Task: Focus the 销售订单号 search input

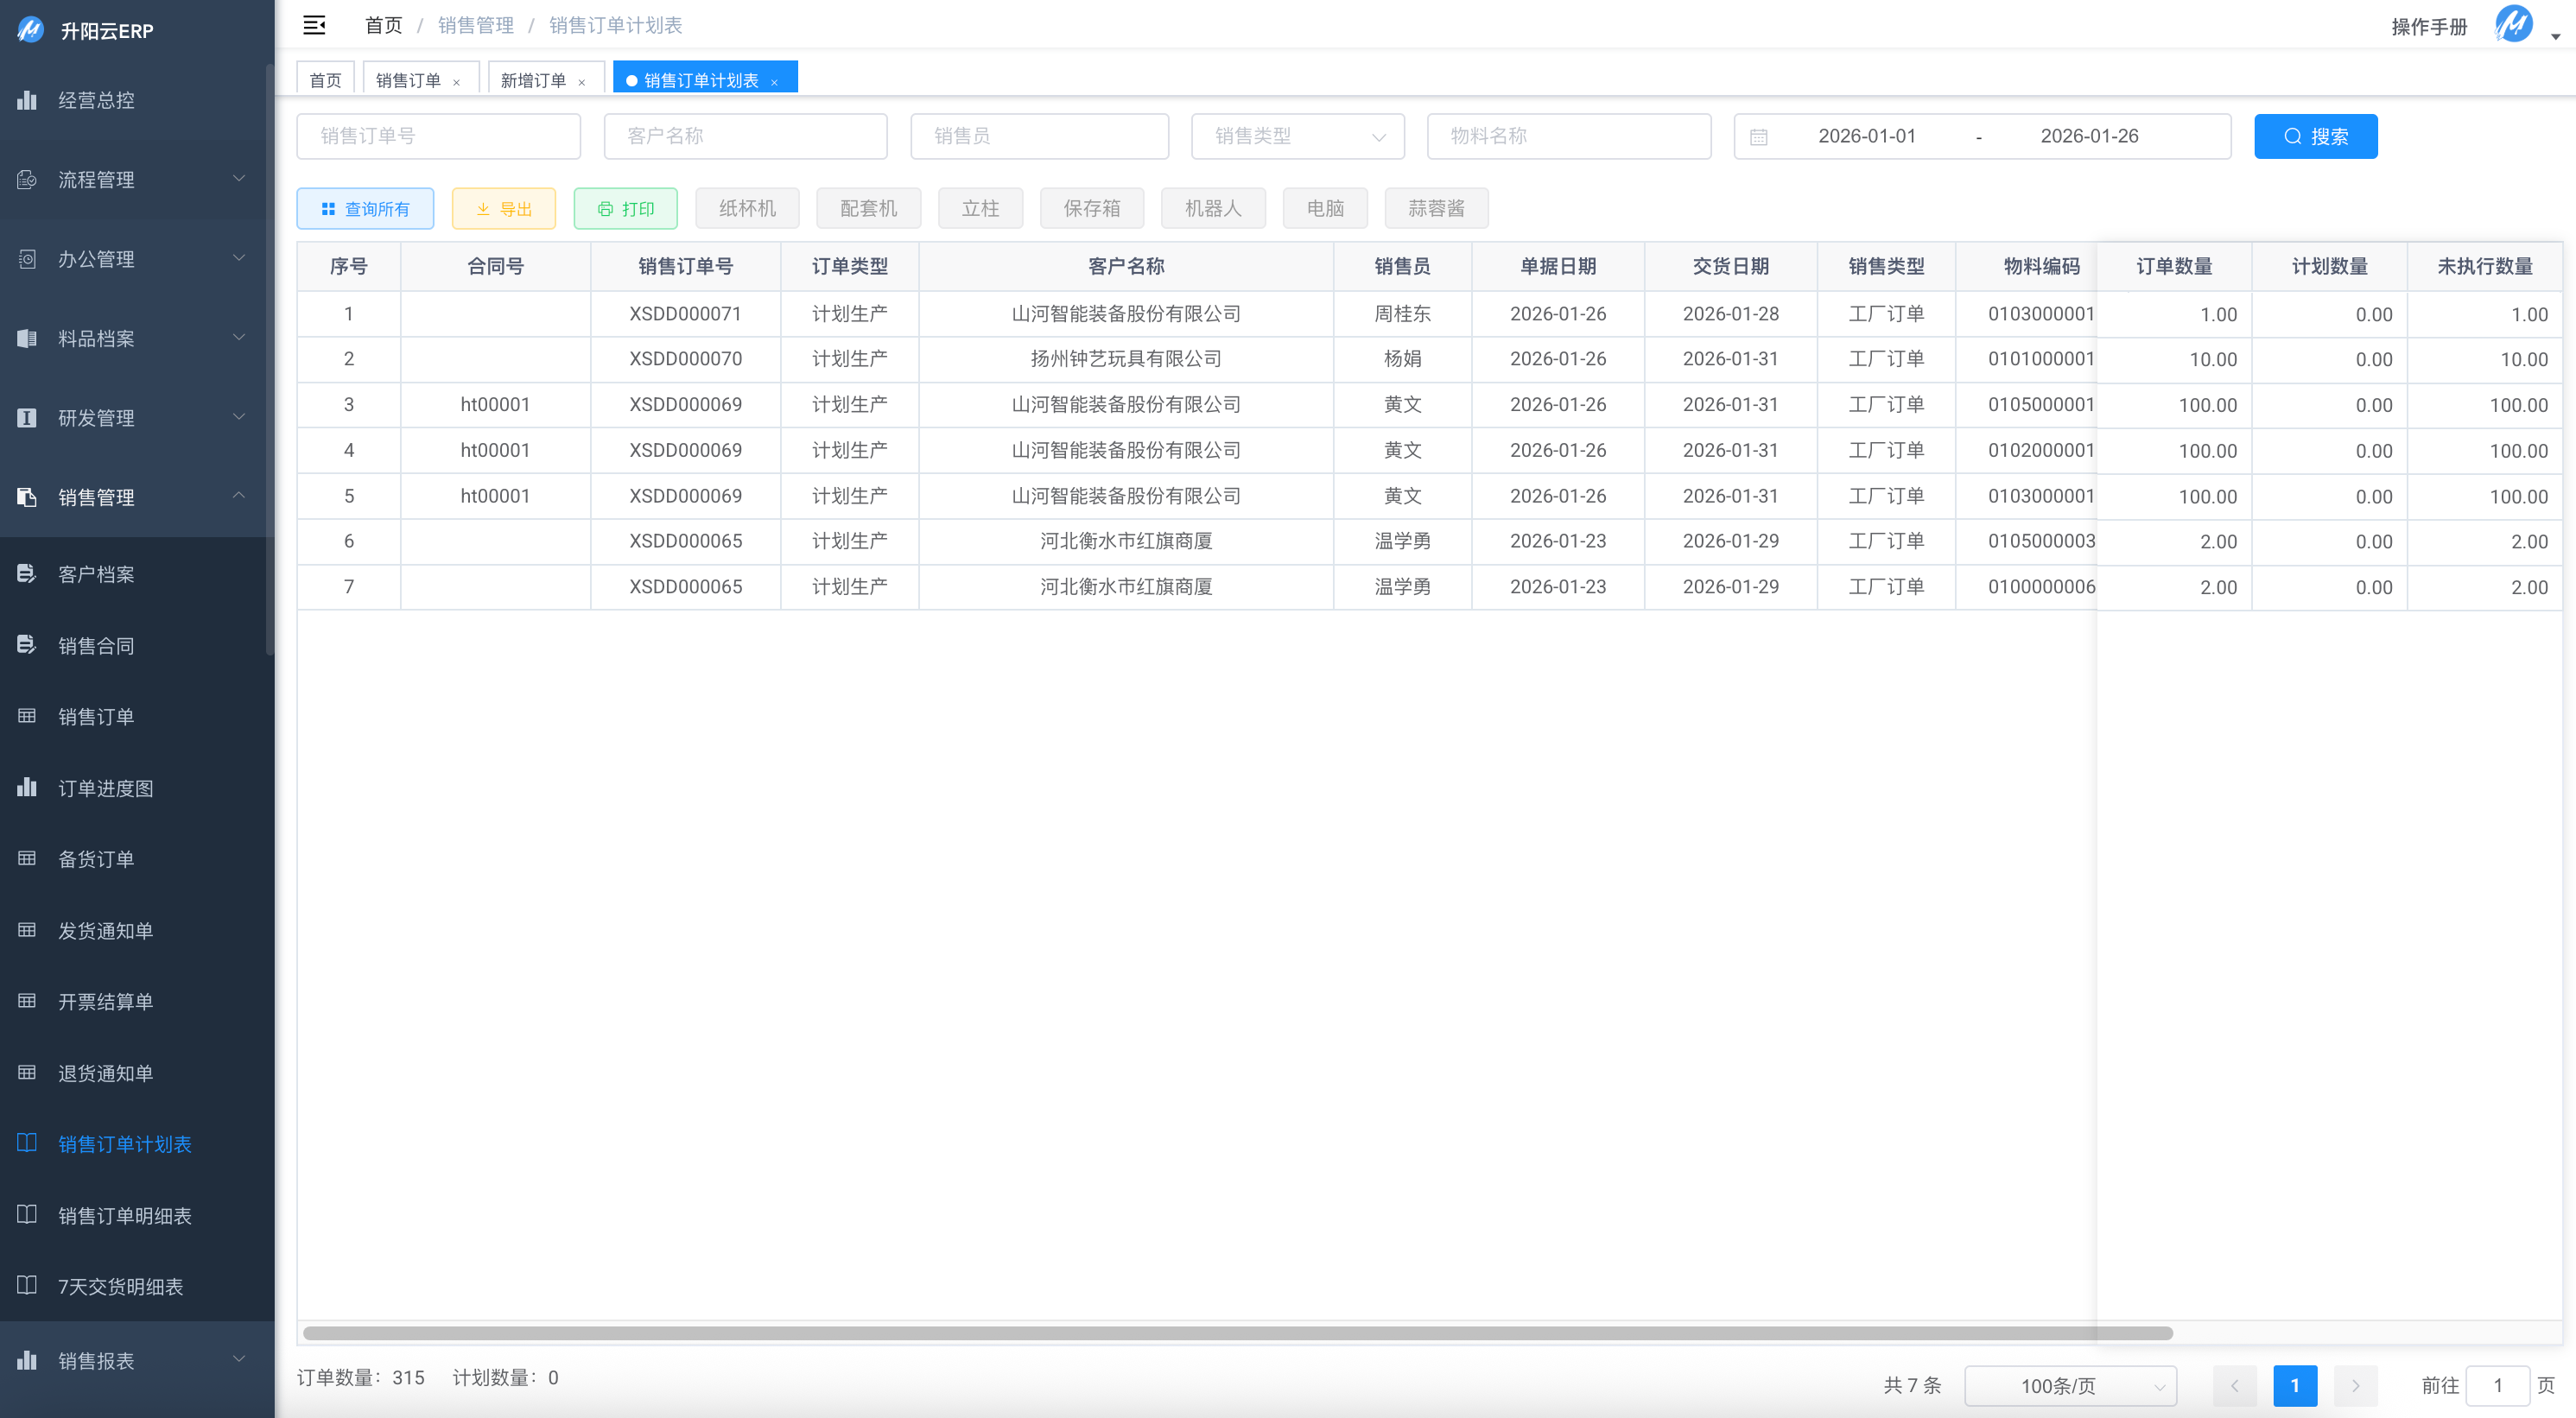Action: [438, 136]
